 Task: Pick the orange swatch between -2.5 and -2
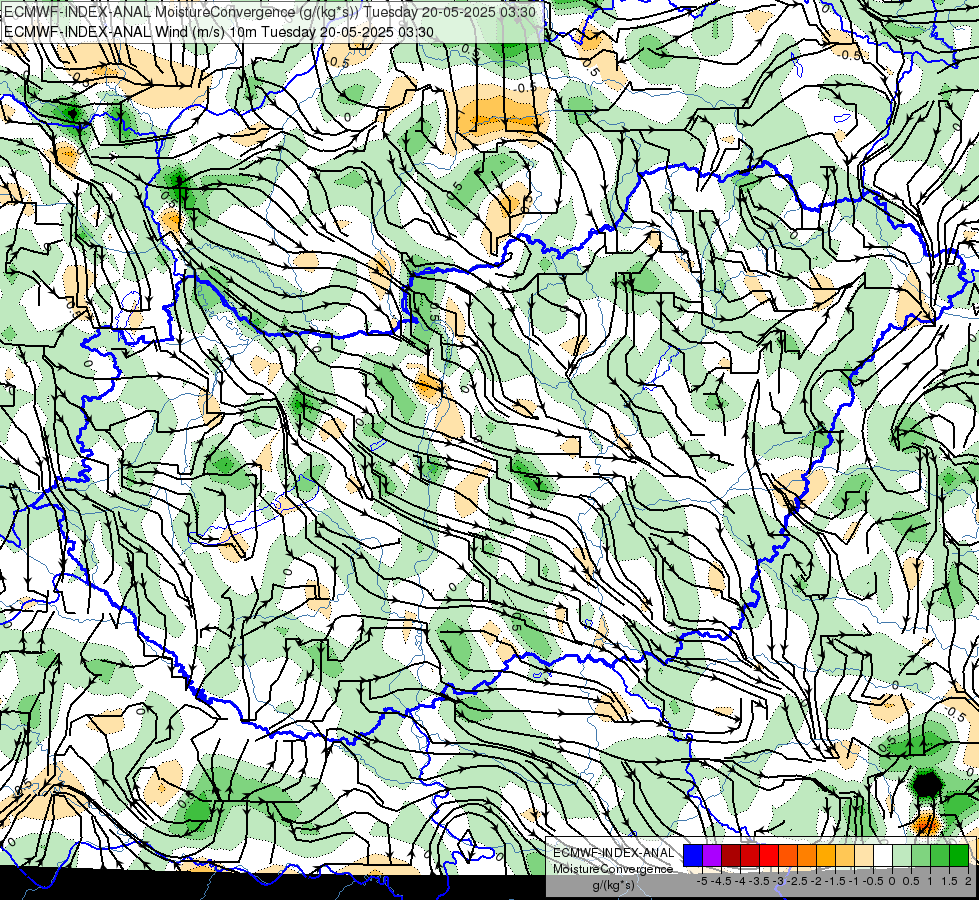(x=807, y=856)
